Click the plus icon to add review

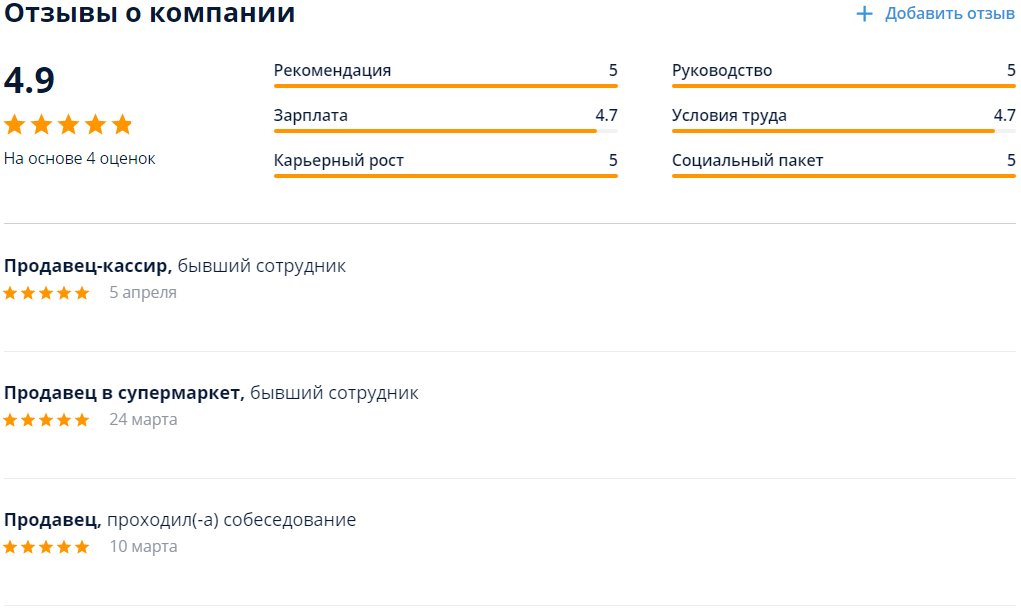point(865,14)
